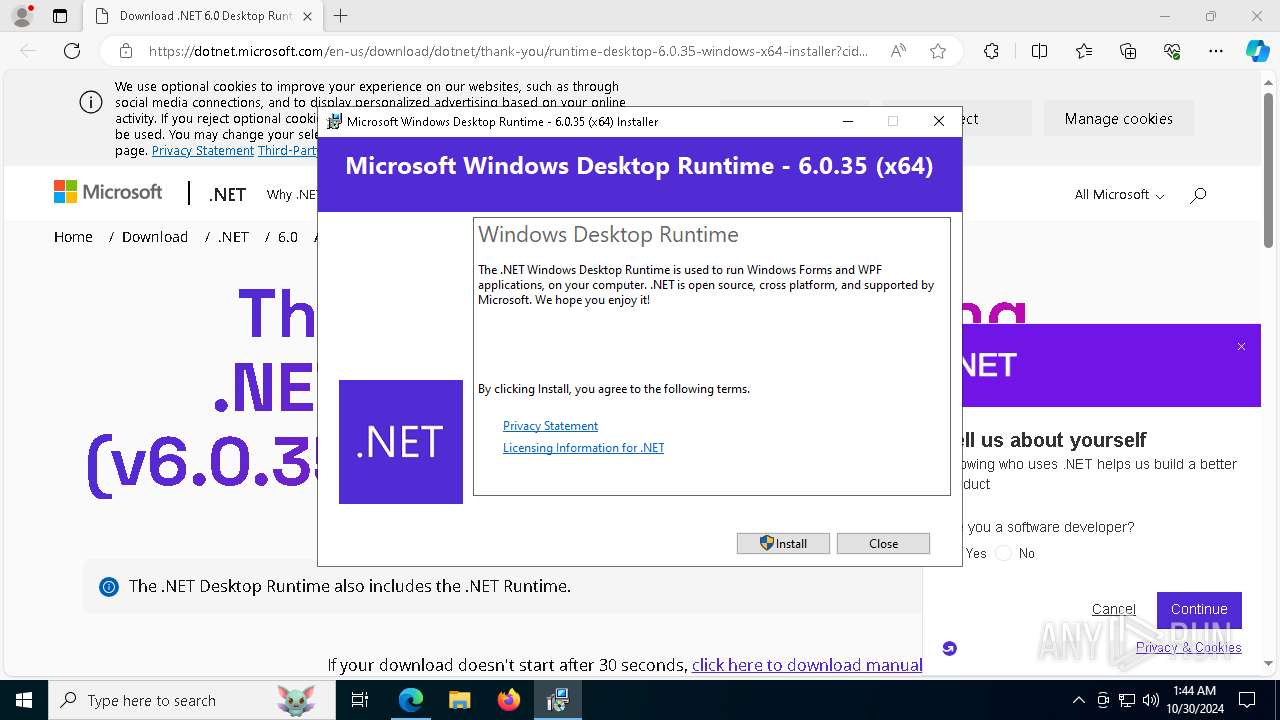Open Microsoft Edge from taskbar
Viewport: 1280px width, 720px height.
coord(411,700)
